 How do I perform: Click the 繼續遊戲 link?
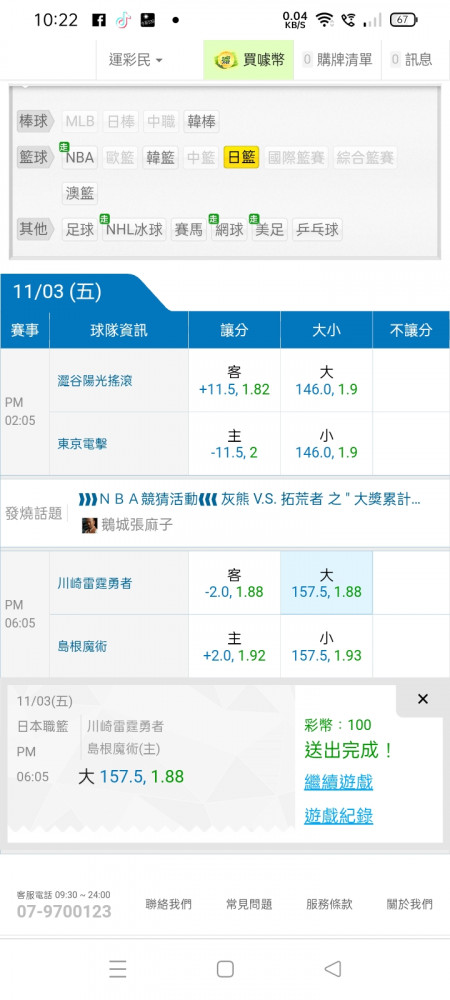click(x=338, y=781)
